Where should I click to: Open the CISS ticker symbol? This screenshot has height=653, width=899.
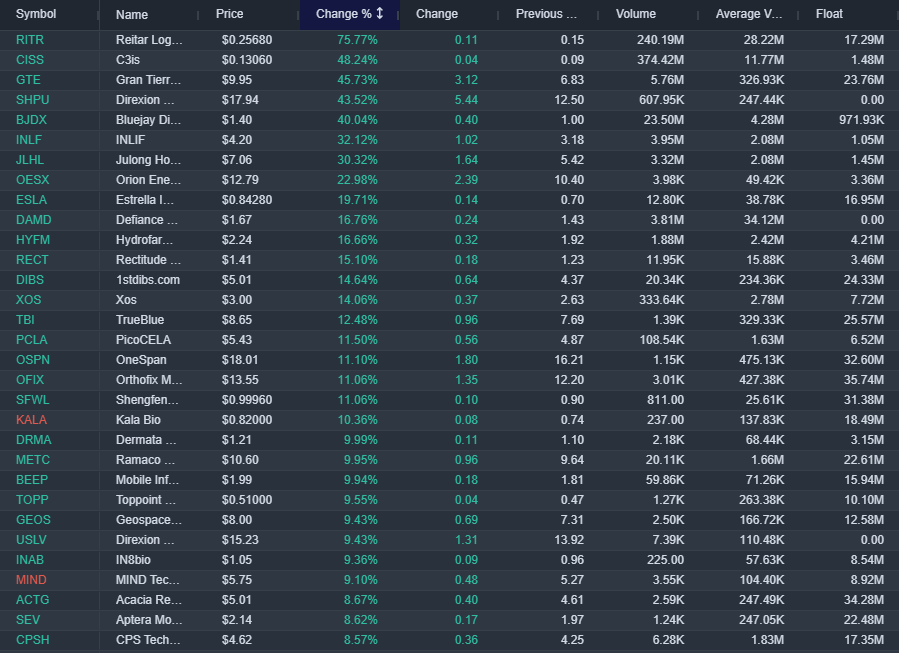tap(30, 60)
